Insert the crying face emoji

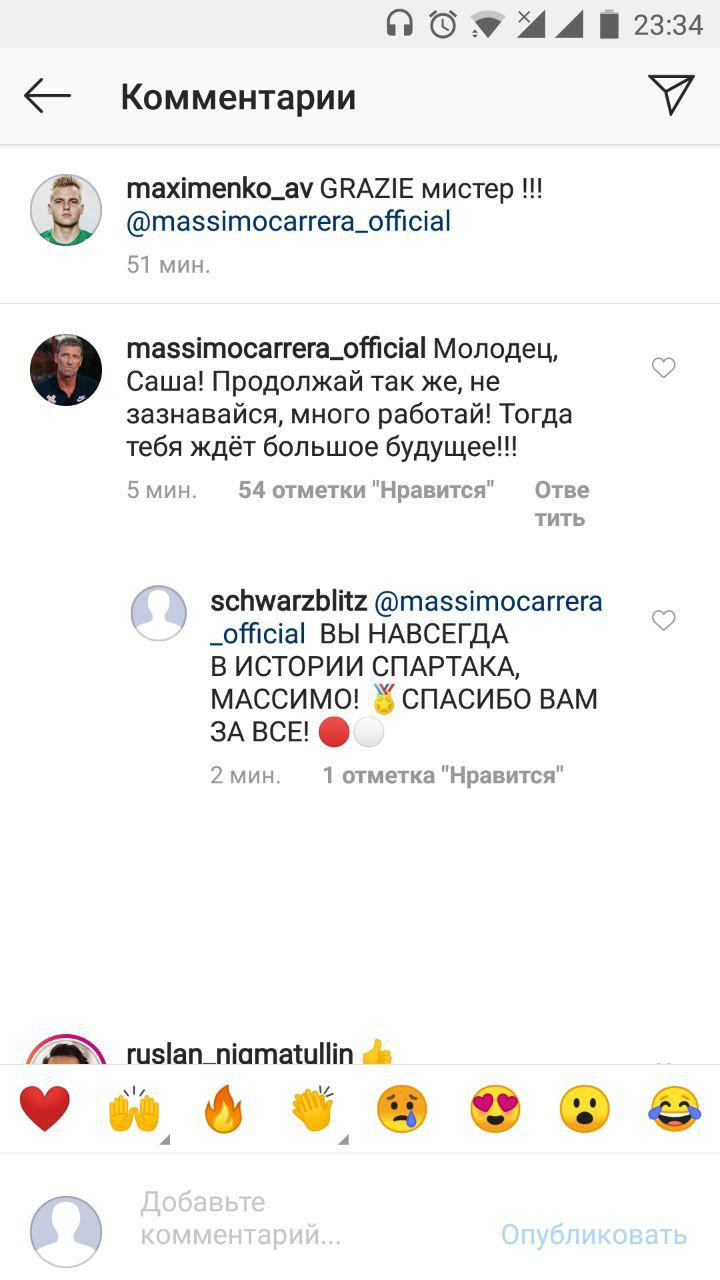tap(402, 1109)
